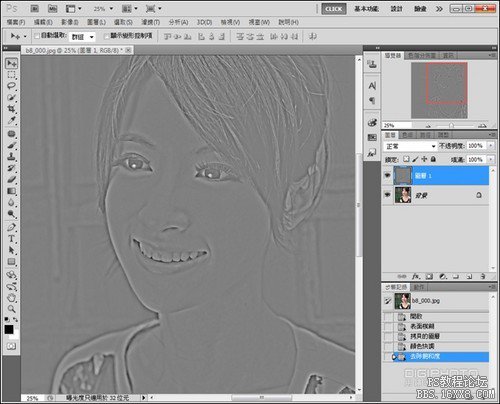This screenshot has width=500, height=404.
Task: Hide Layer 1 with its eye icon
Action: click(387, 175)
